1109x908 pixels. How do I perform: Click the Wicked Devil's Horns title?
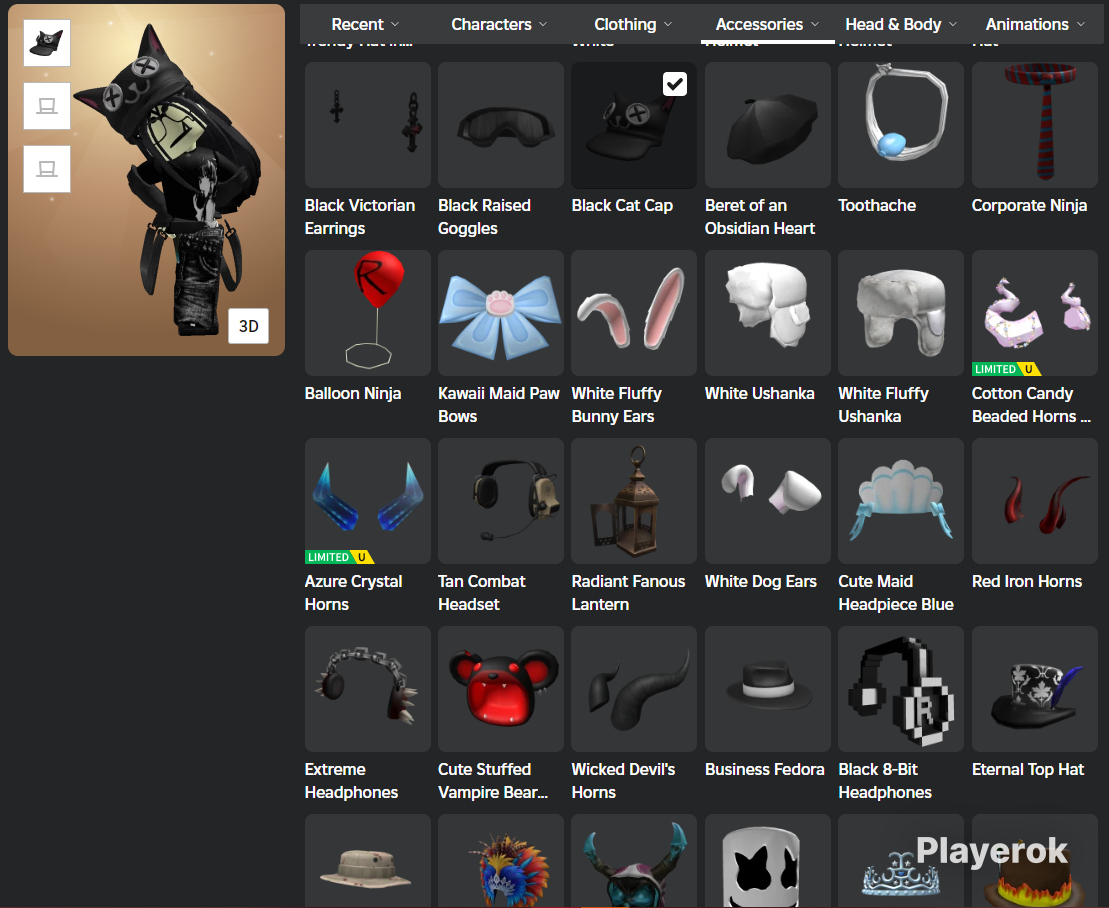click(x=623, y=781)
